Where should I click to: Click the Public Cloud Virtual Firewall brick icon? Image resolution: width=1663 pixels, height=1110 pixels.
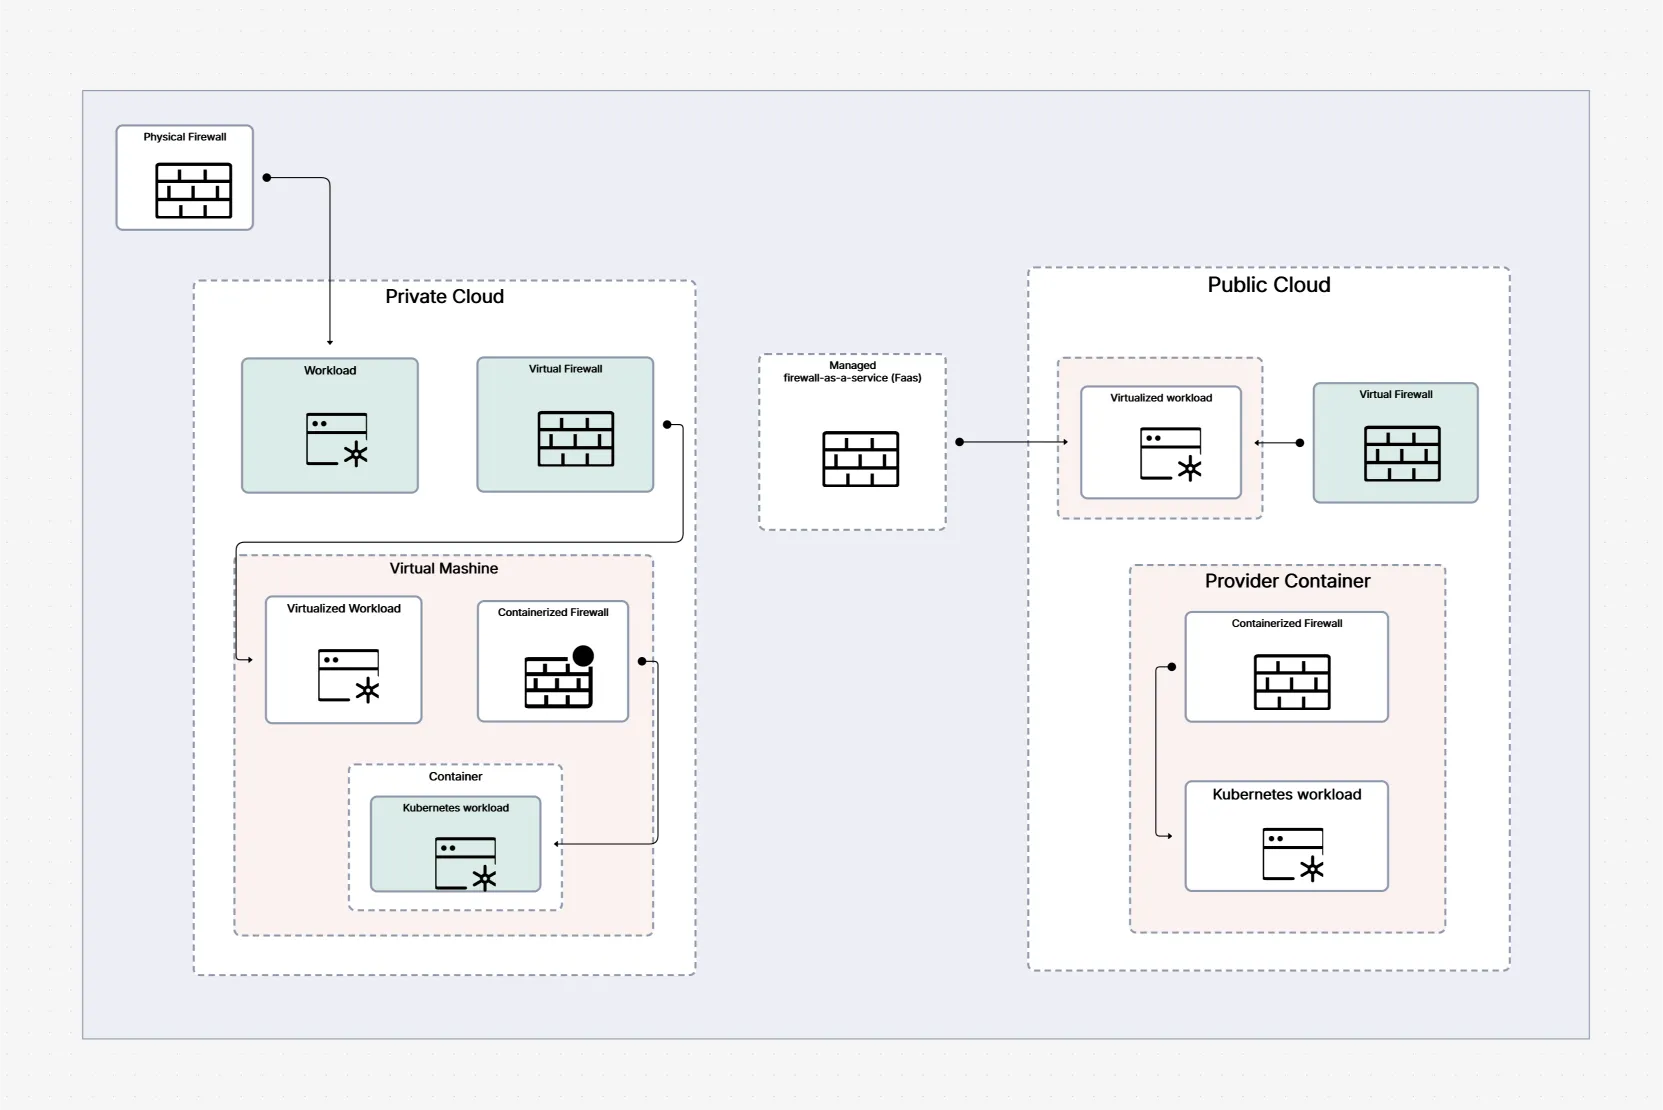click(x=1402, y=453)
